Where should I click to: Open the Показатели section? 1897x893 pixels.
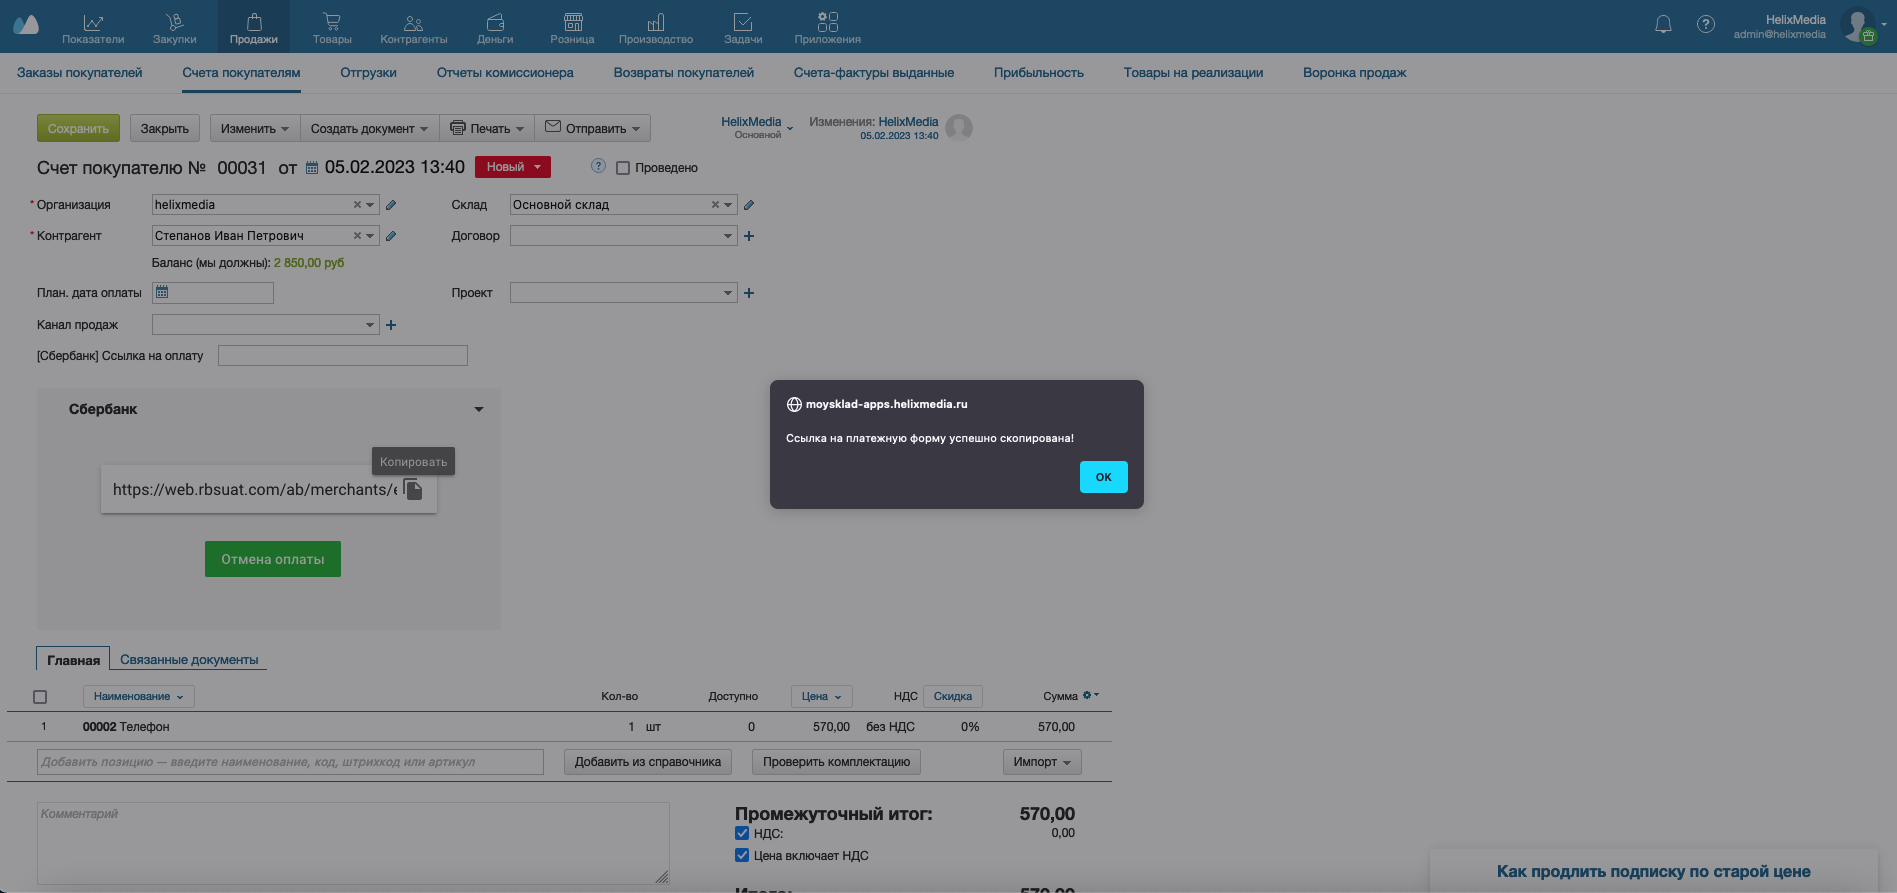(93, 28)
